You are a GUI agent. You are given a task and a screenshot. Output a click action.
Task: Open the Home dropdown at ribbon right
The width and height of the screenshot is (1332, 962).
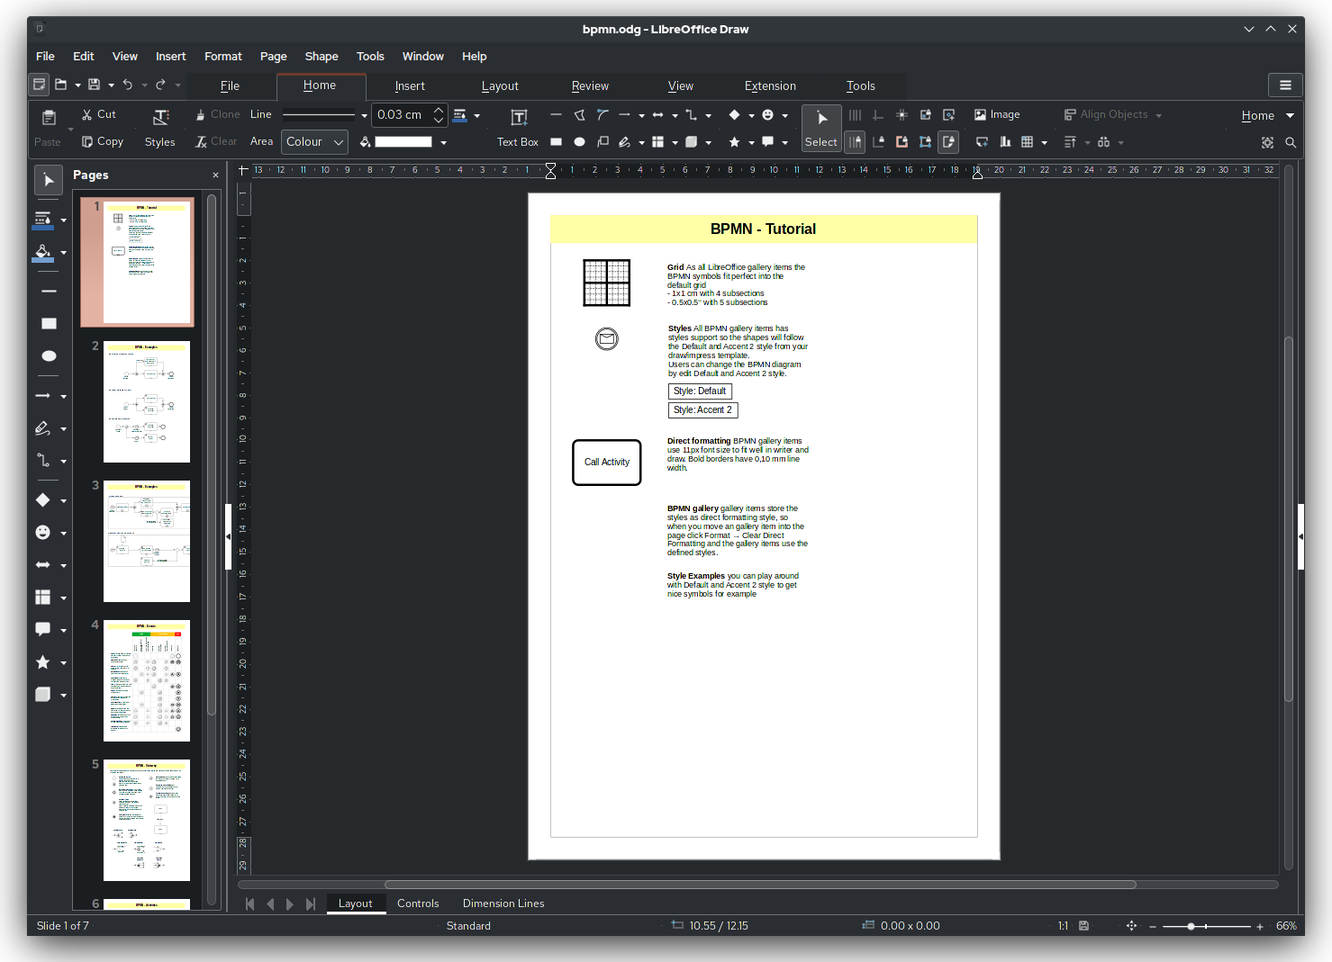tap(1266, 115)
